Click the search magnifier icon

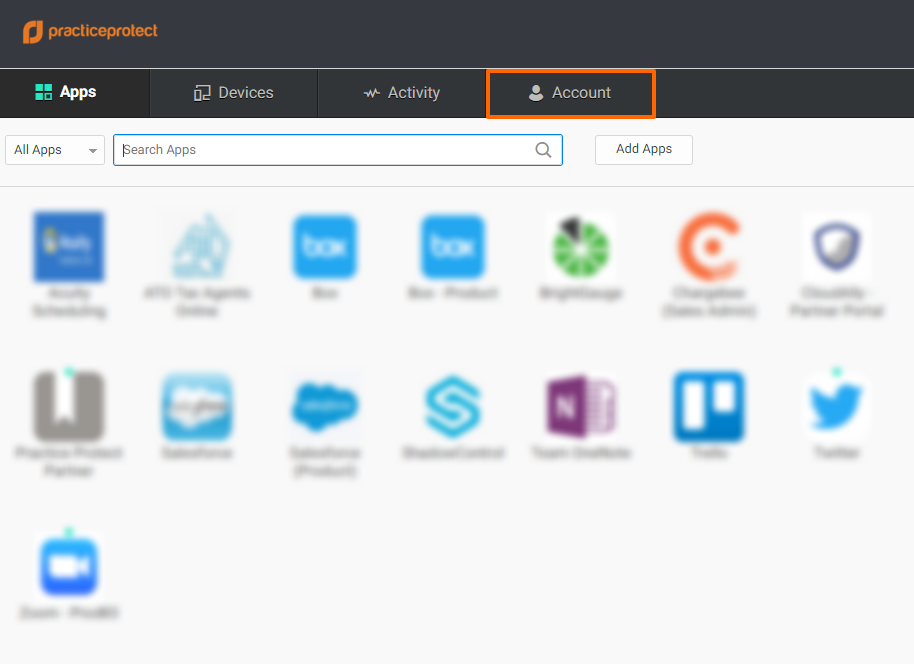point(543,150)
